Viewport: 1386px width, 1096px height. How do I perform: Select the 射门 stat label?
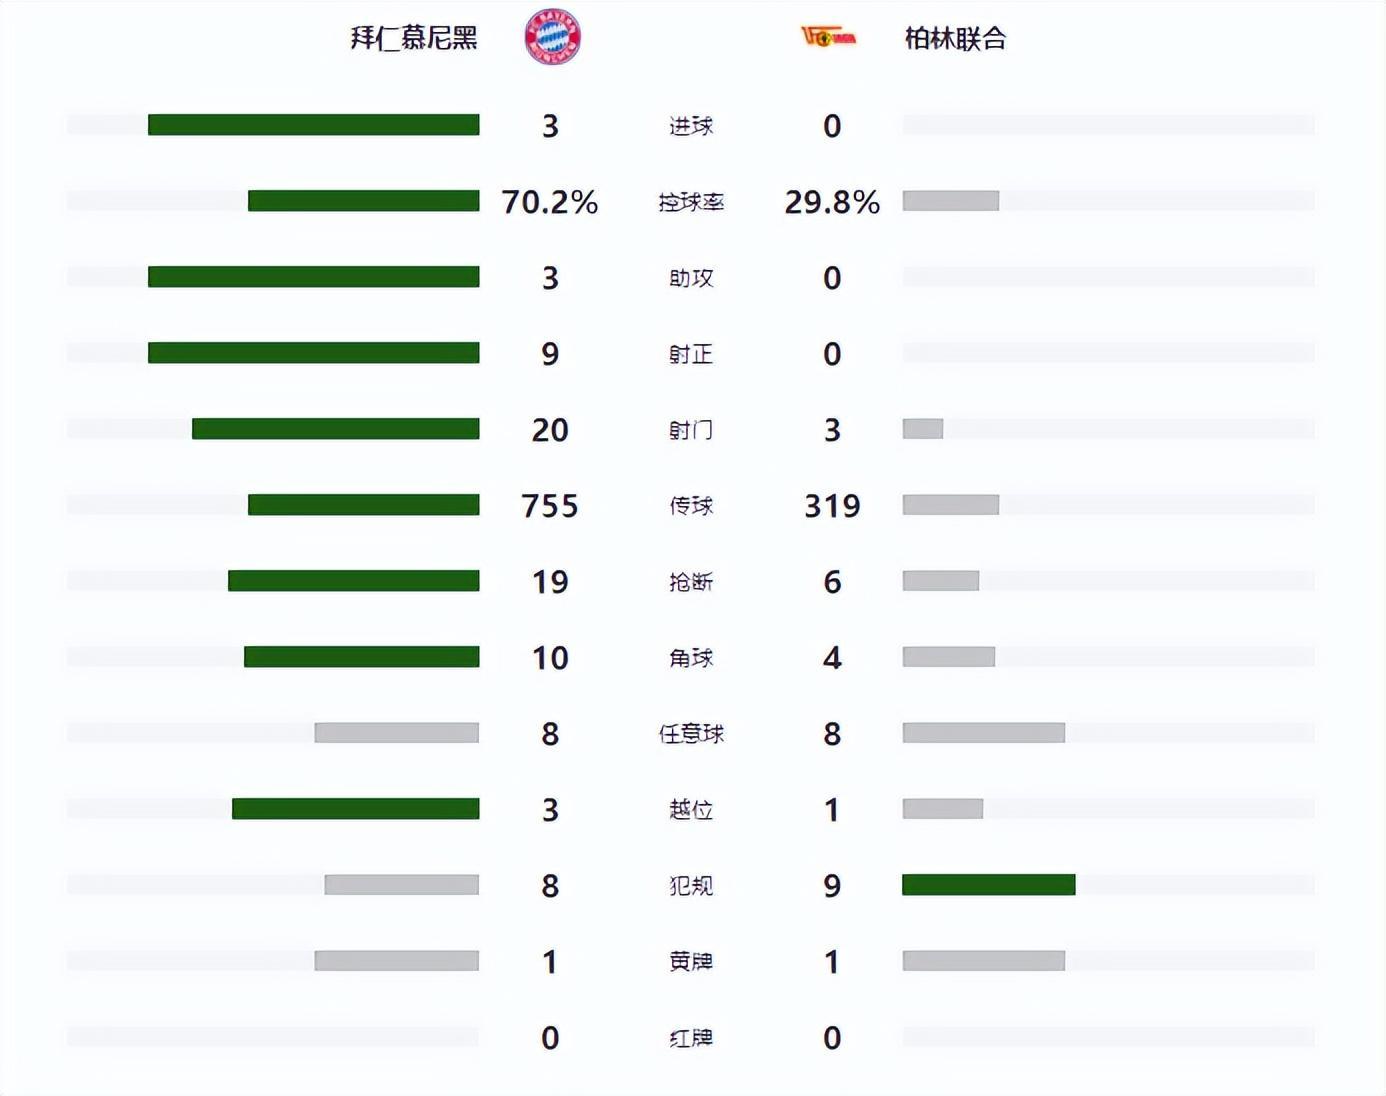click(691, 430)
